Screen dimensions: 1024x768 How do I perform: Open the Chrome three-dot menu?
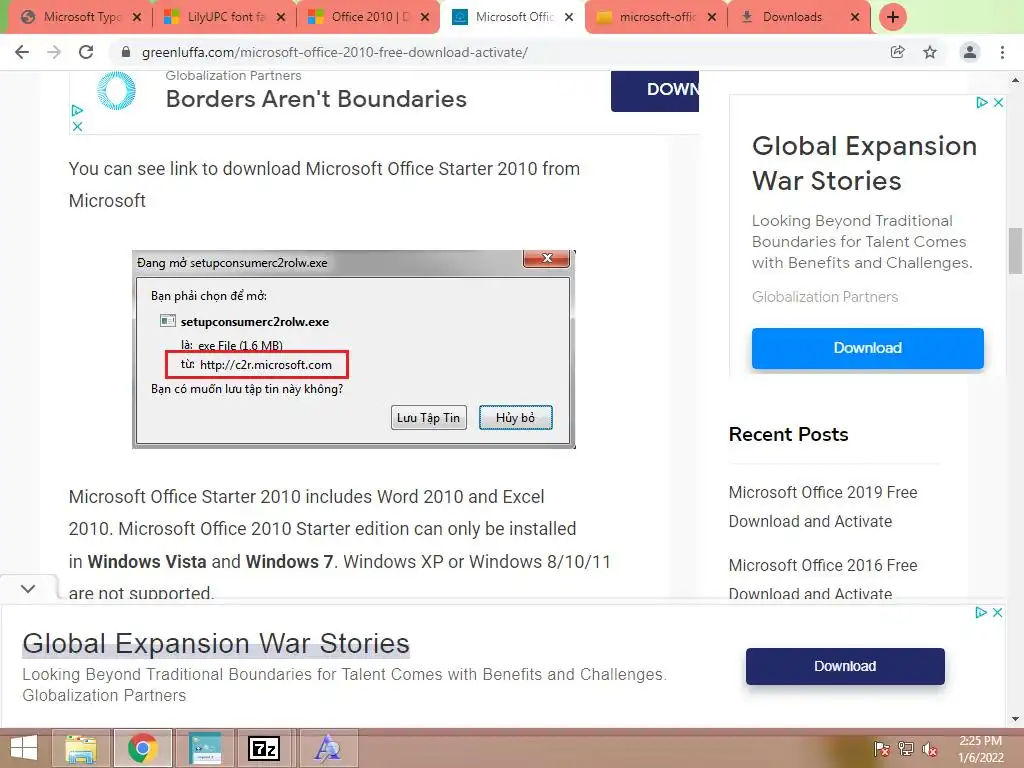coord(1002,52)
